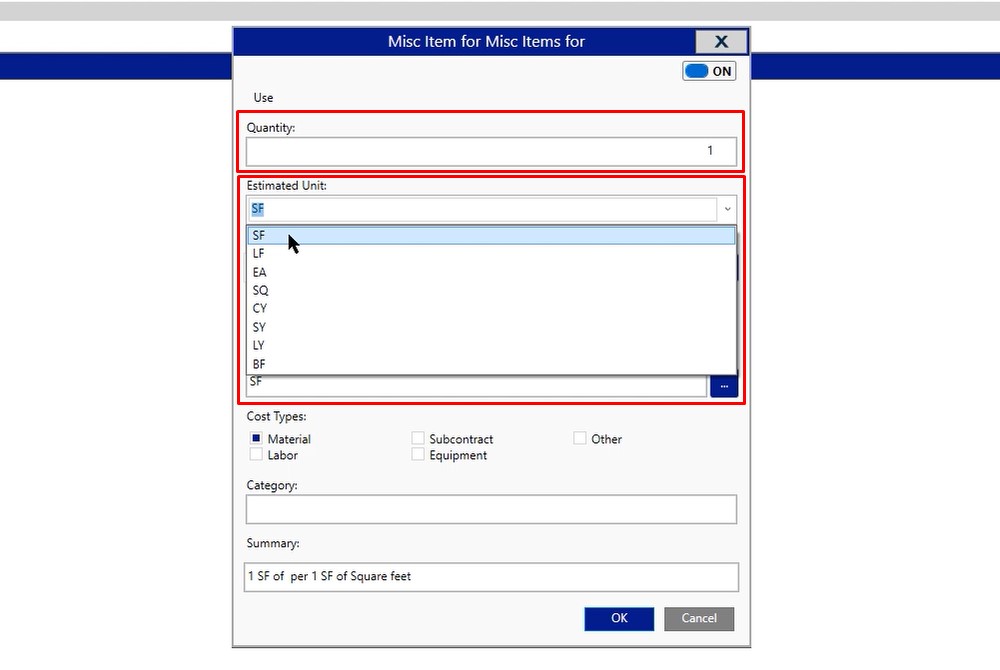Uncheck the Material cost type
The height and width of the screenshot is (670, 1000).
257,438
